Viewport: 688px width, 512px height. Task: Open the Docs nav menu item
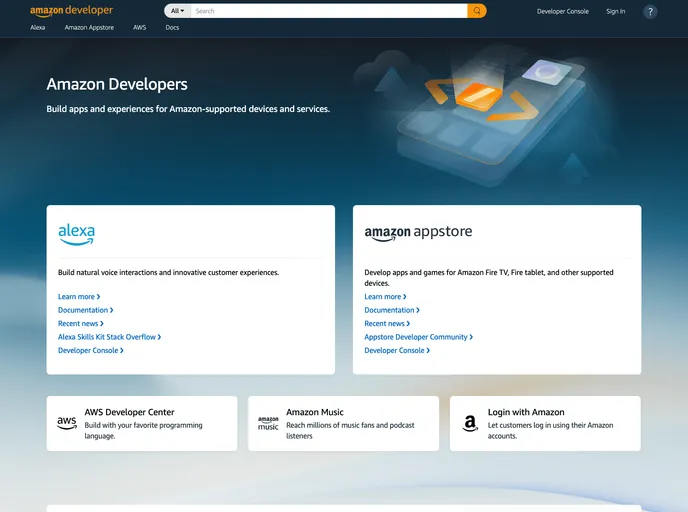tap(172, 27)
